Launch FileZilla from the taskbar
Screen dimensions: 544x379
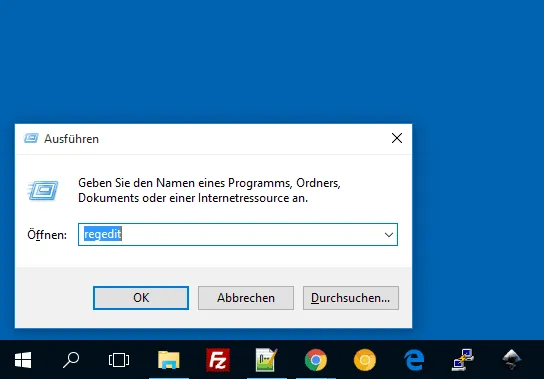[x=218, y=360]
